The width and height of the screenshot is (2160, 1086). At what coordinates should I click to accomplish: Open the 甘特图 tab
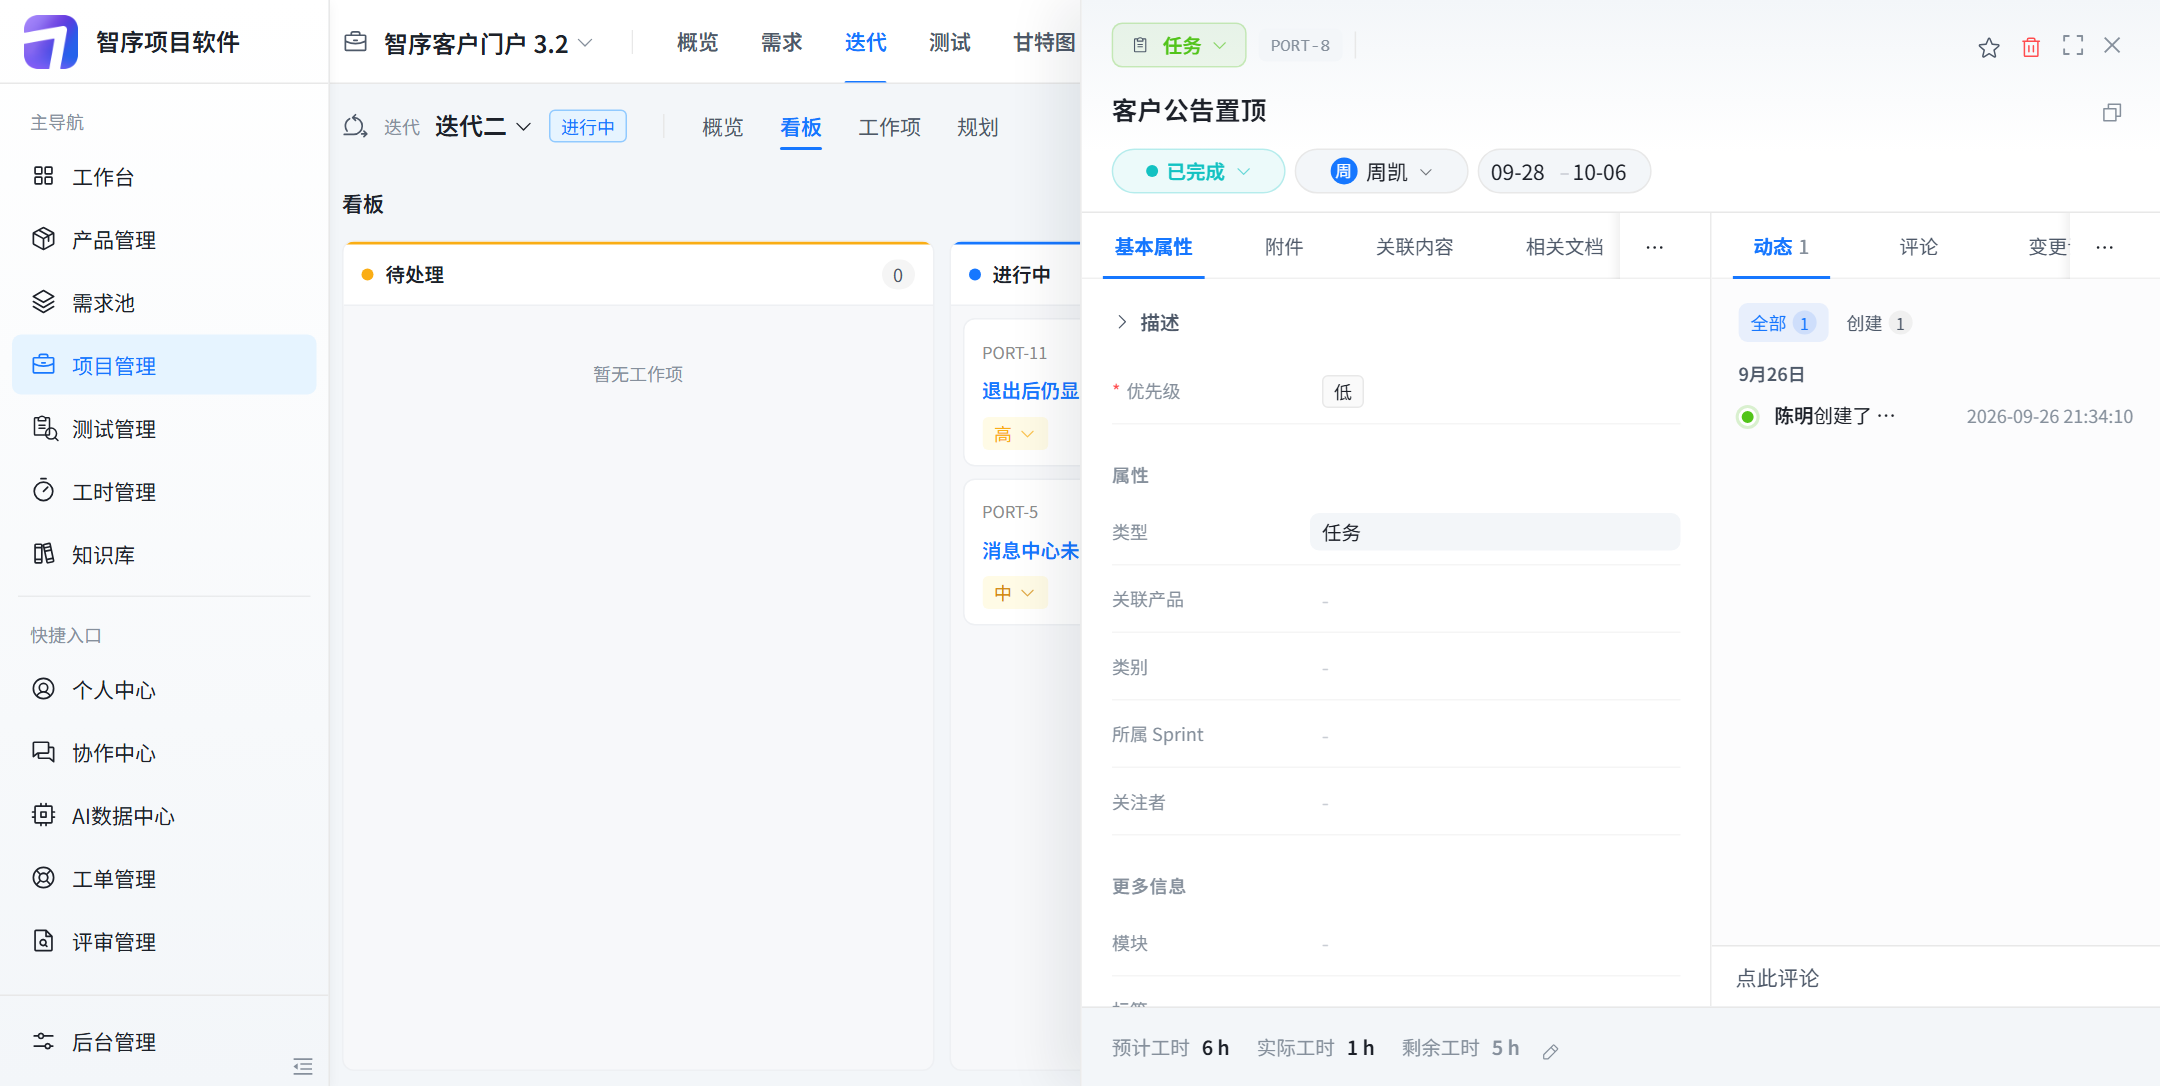pyautogui.click(x=1044, y=42)
